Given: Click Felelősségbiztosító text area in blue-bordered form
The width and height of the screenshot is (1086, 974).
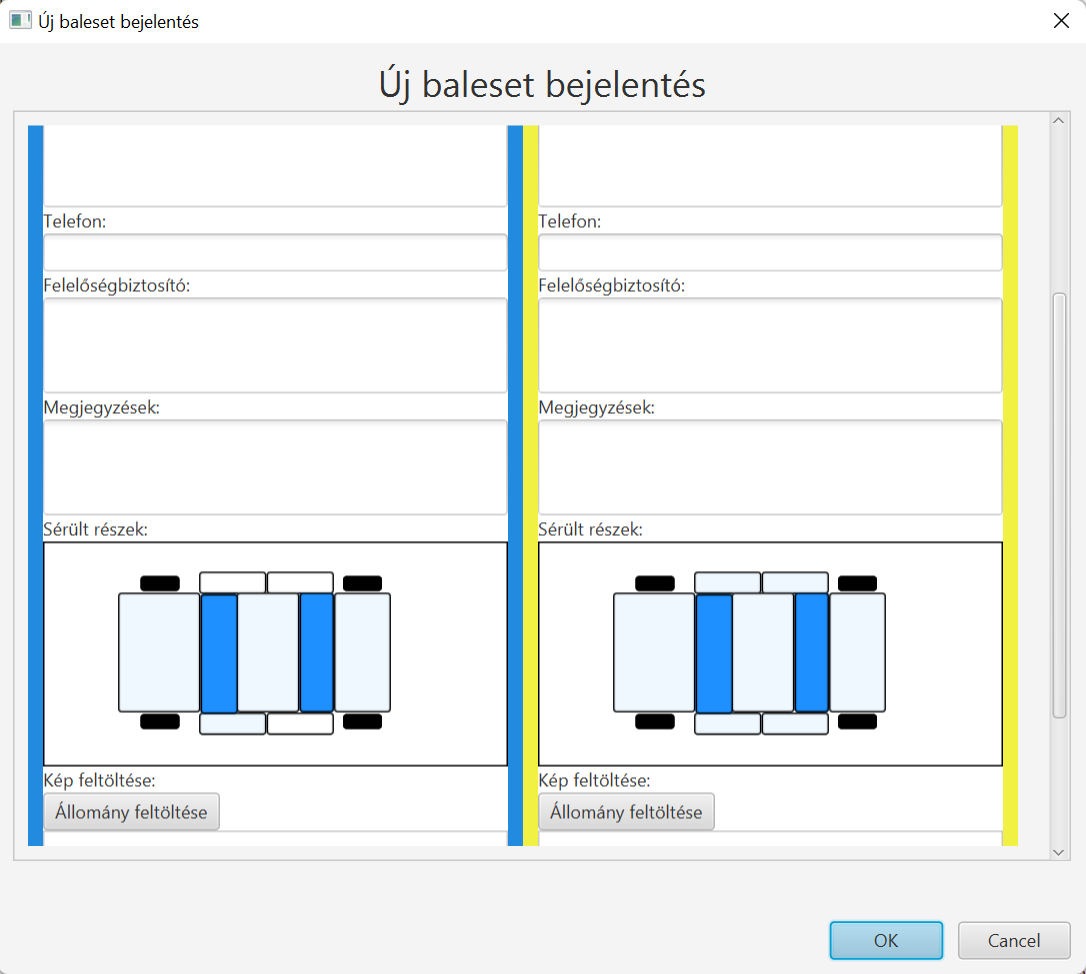Looking at the screenshot, I should point(276,346).
